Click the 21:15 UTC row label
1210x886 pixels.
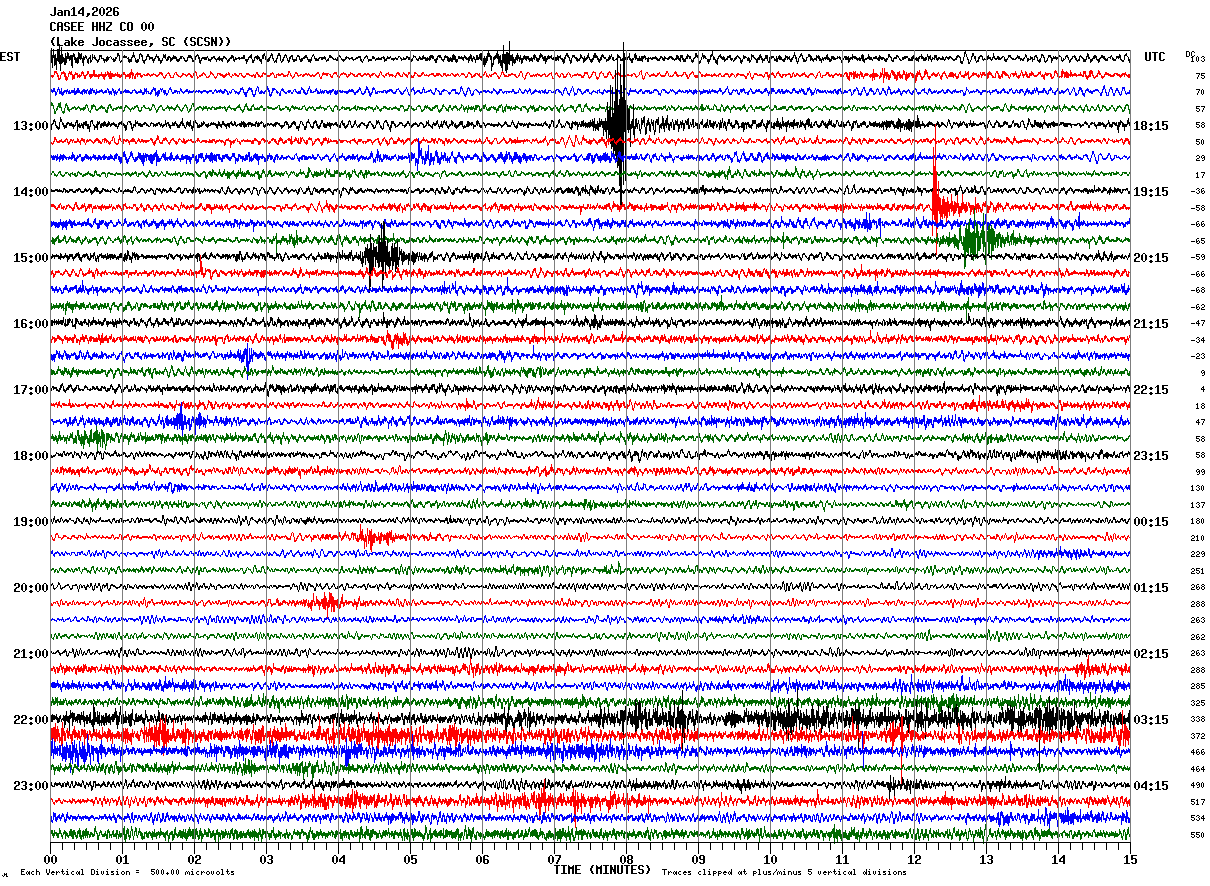1150,324
